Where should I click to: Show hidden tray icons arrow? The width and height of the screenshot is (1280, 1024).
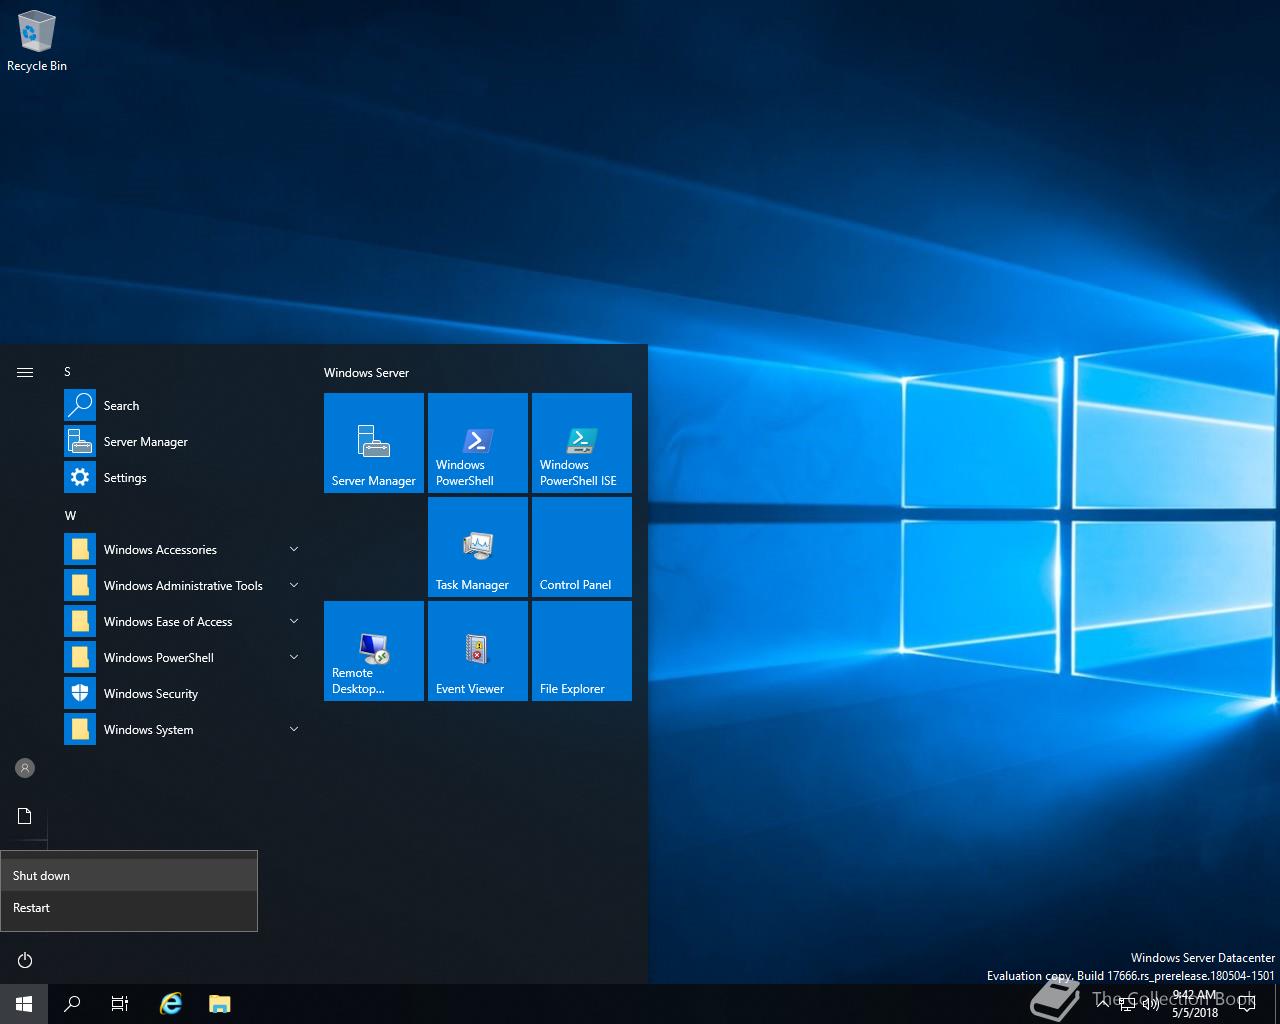[x=1102, y=1004]
